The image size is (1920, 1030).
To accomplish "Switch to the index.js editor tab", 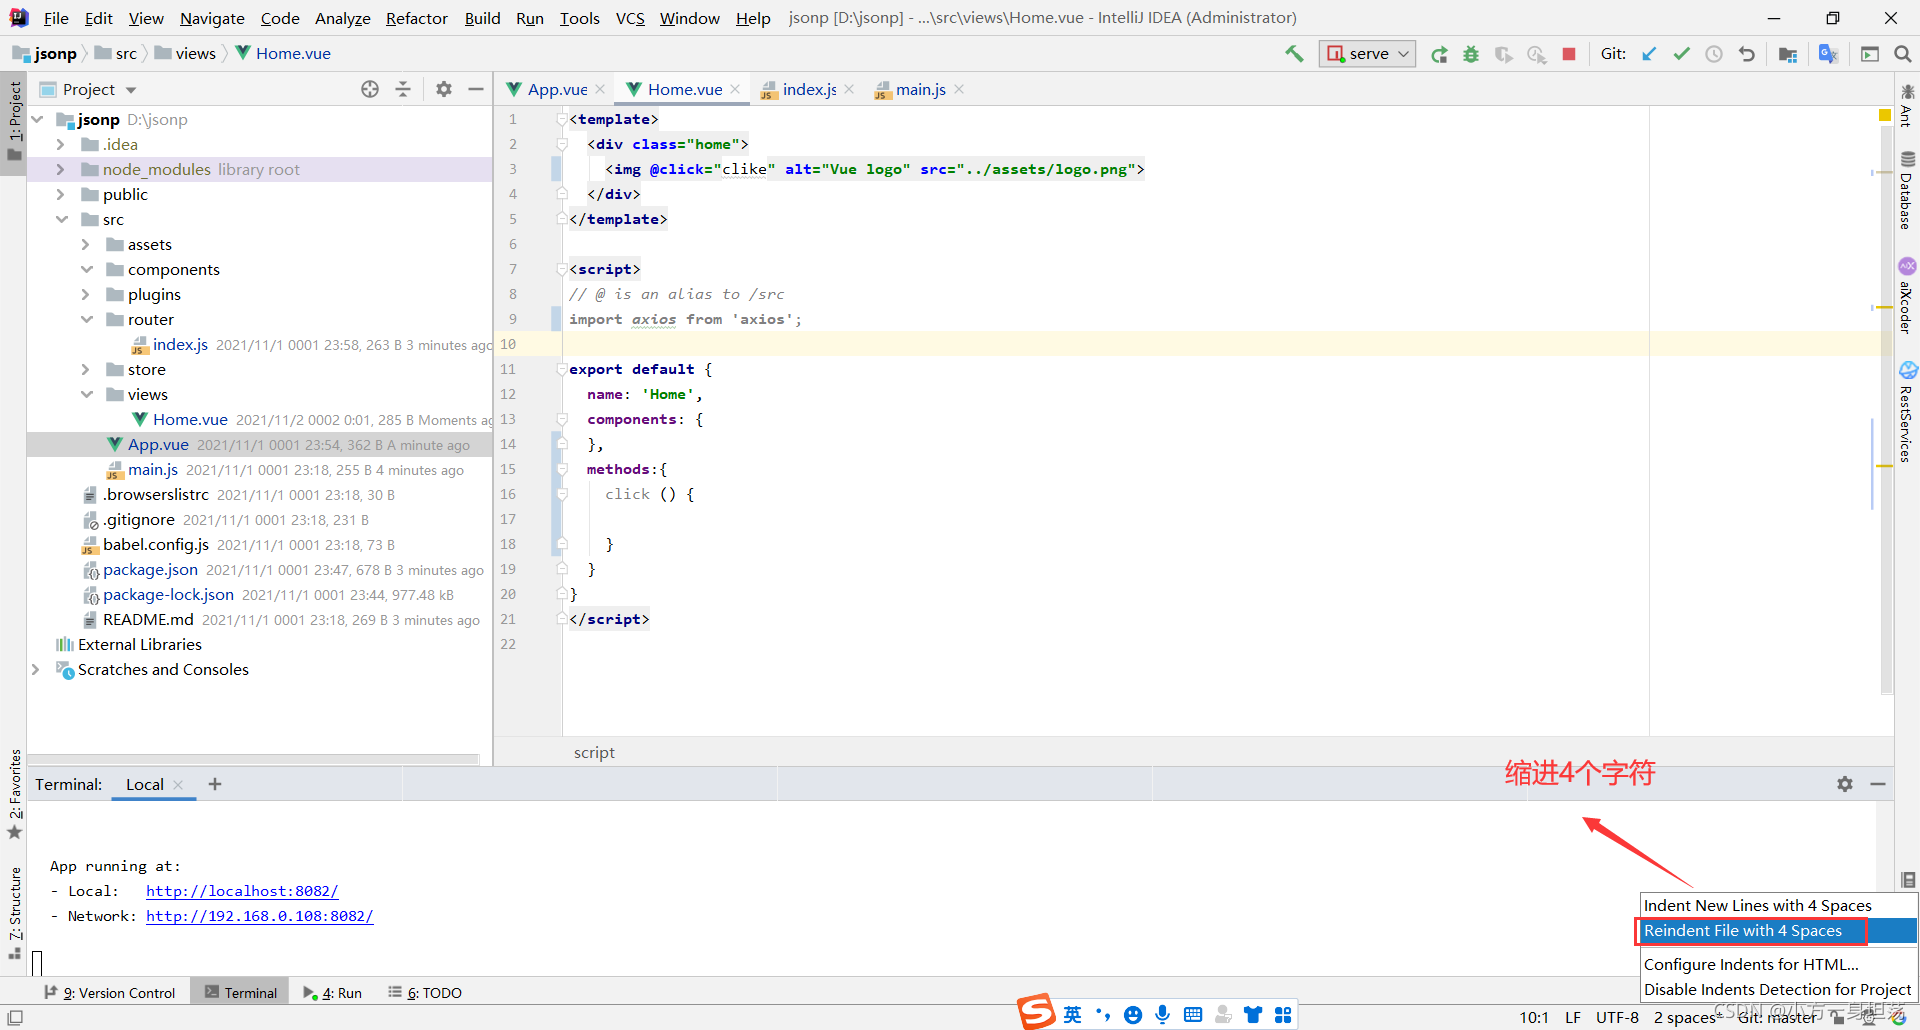I will (808, 89).
